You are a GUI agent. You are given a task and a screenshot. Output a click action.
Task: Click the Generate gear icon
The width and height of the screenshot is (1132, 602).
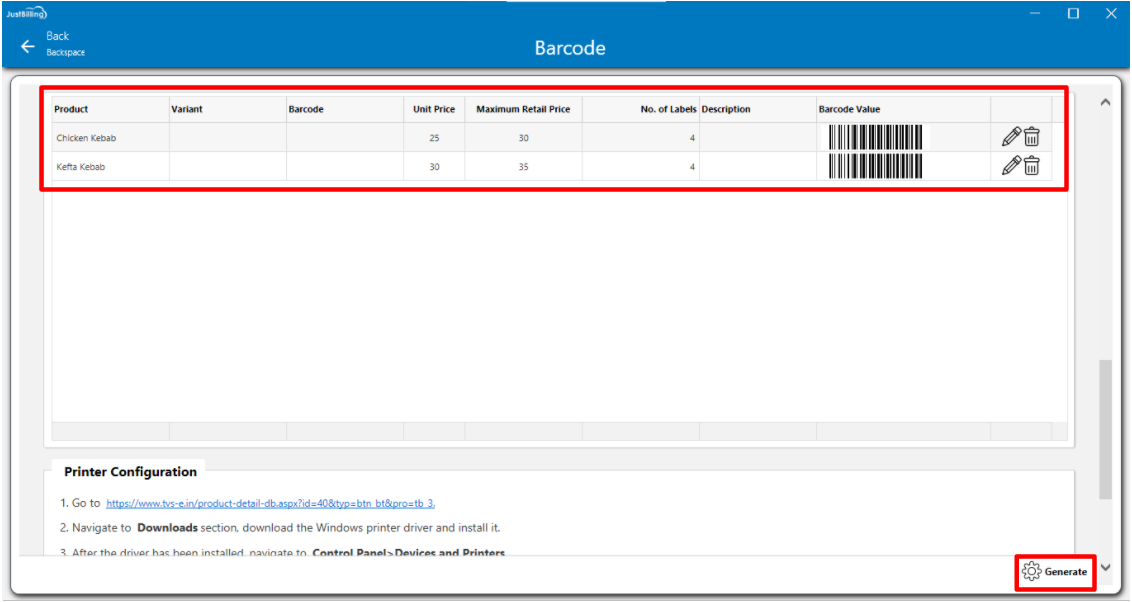click(x=1031, y=572)
